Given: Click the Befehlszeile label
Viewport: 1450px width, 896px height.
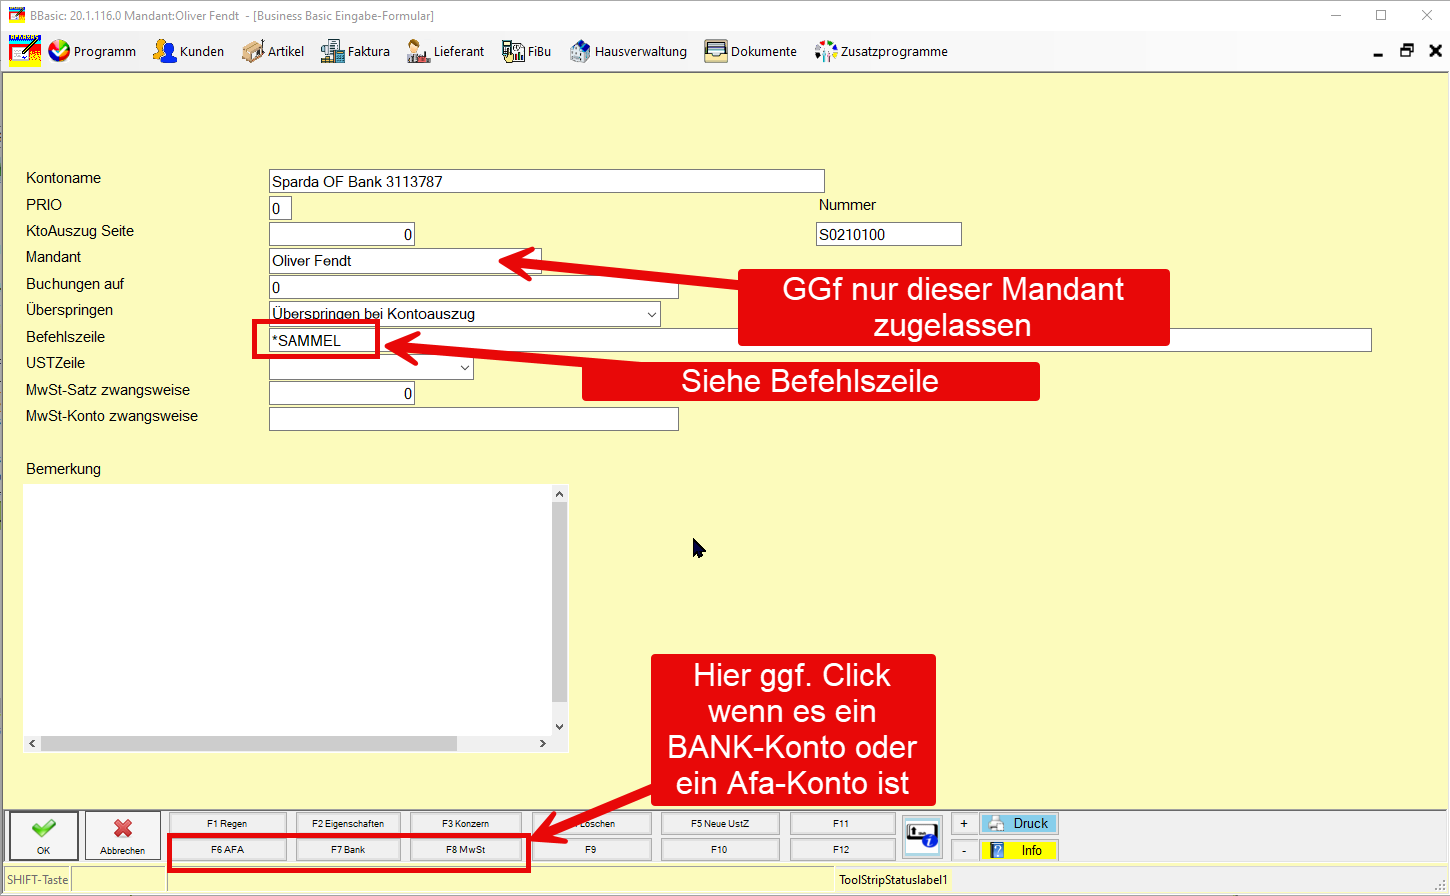Looking at the screenshot, I should pyautogui.click(x=65, y=337).
